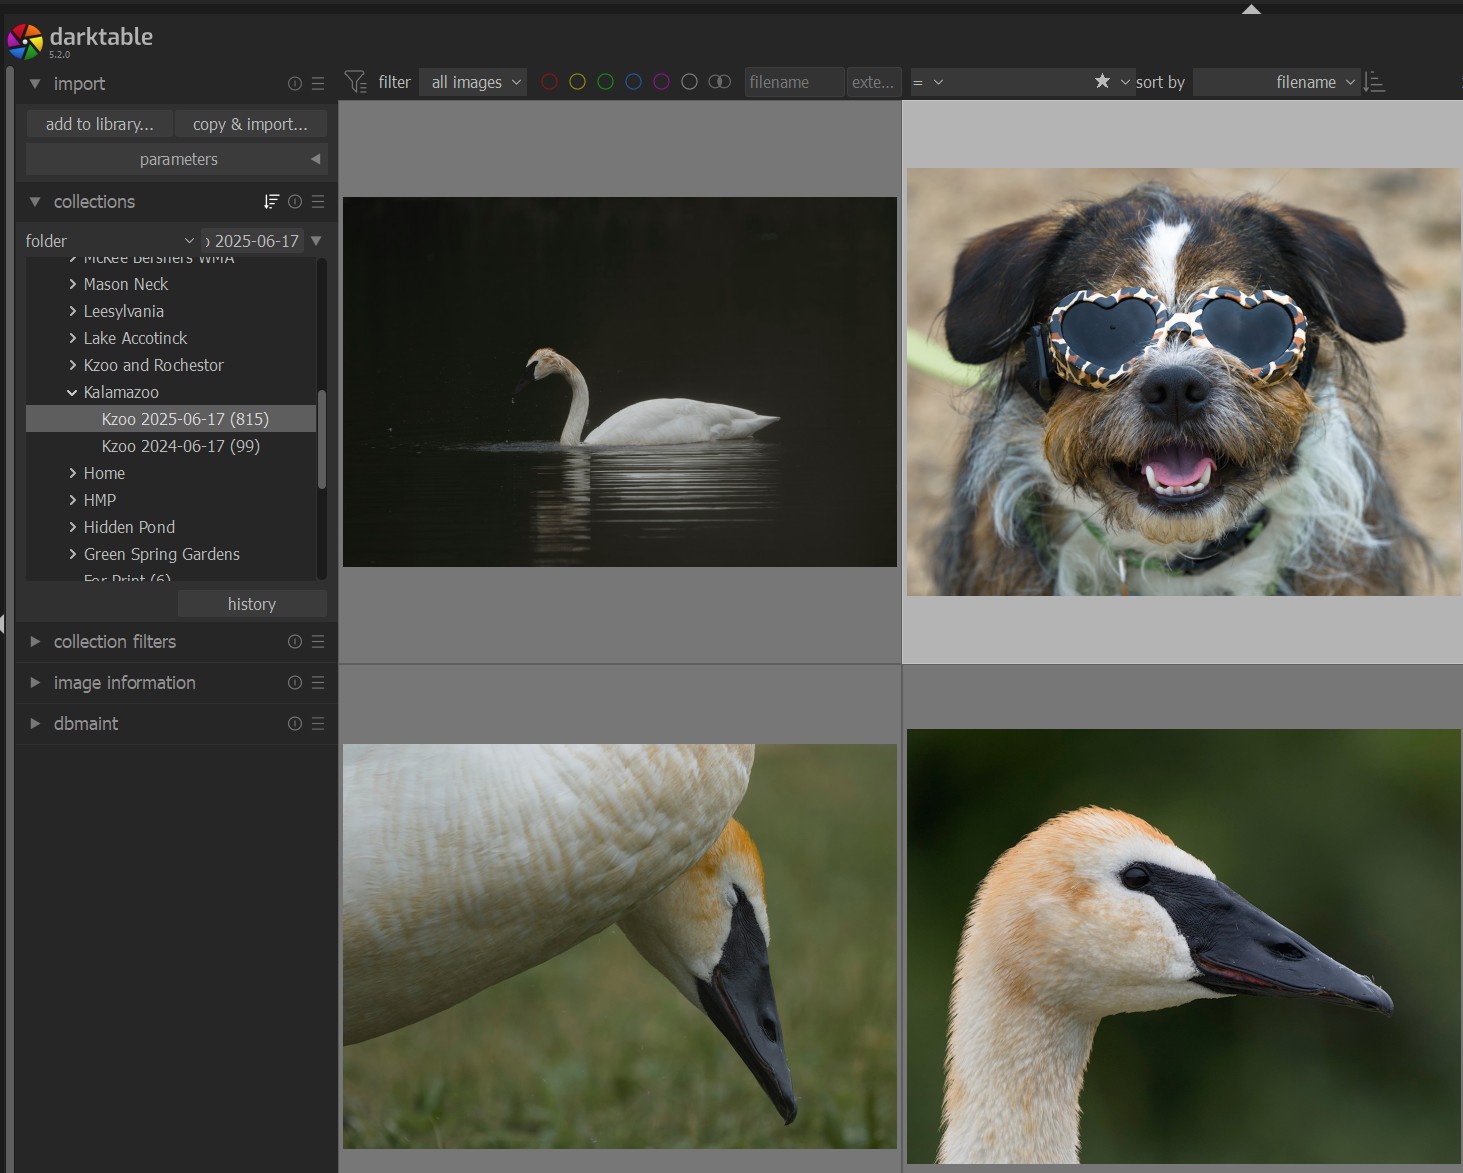Open collections module presets menu
1463x1173 pixels.
318,202
